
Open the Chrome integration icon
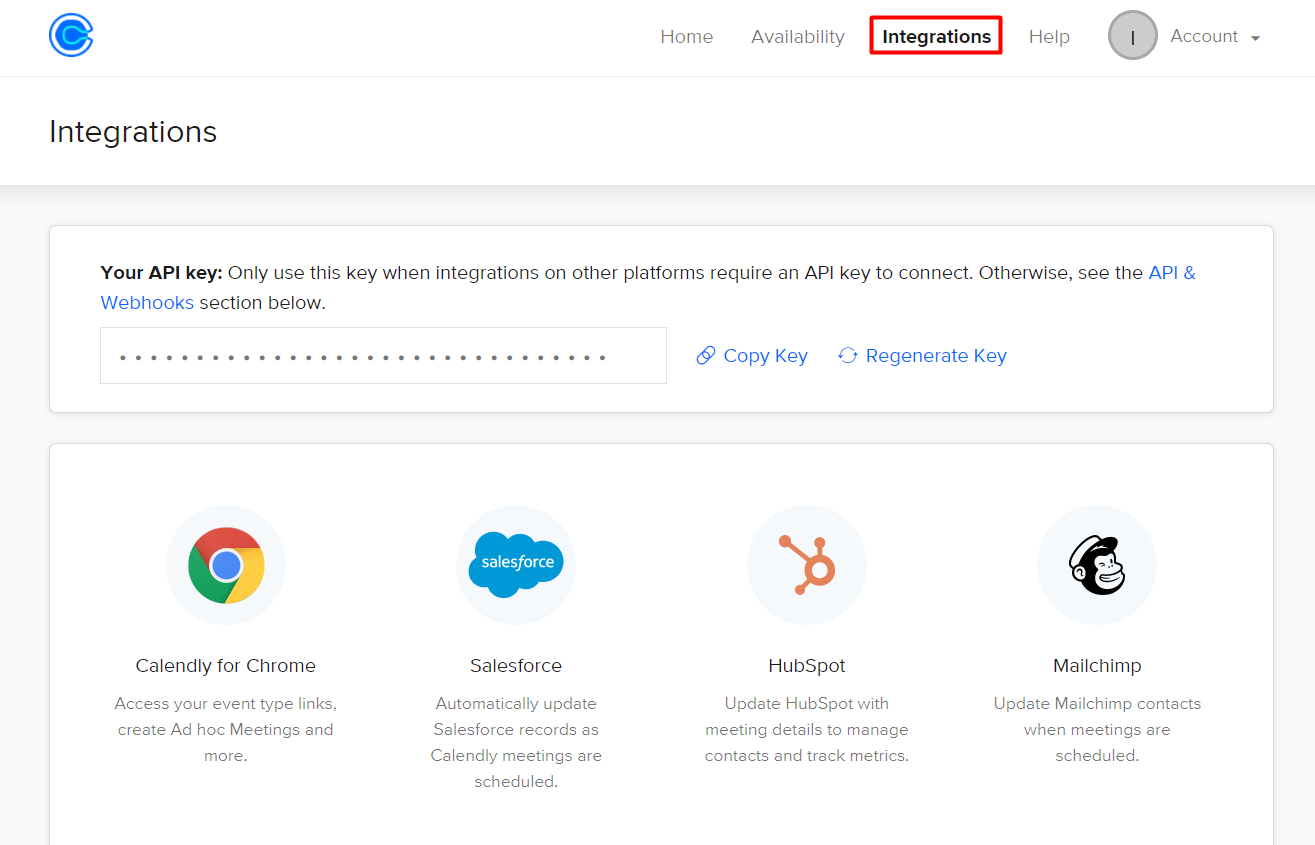(226, 565)
